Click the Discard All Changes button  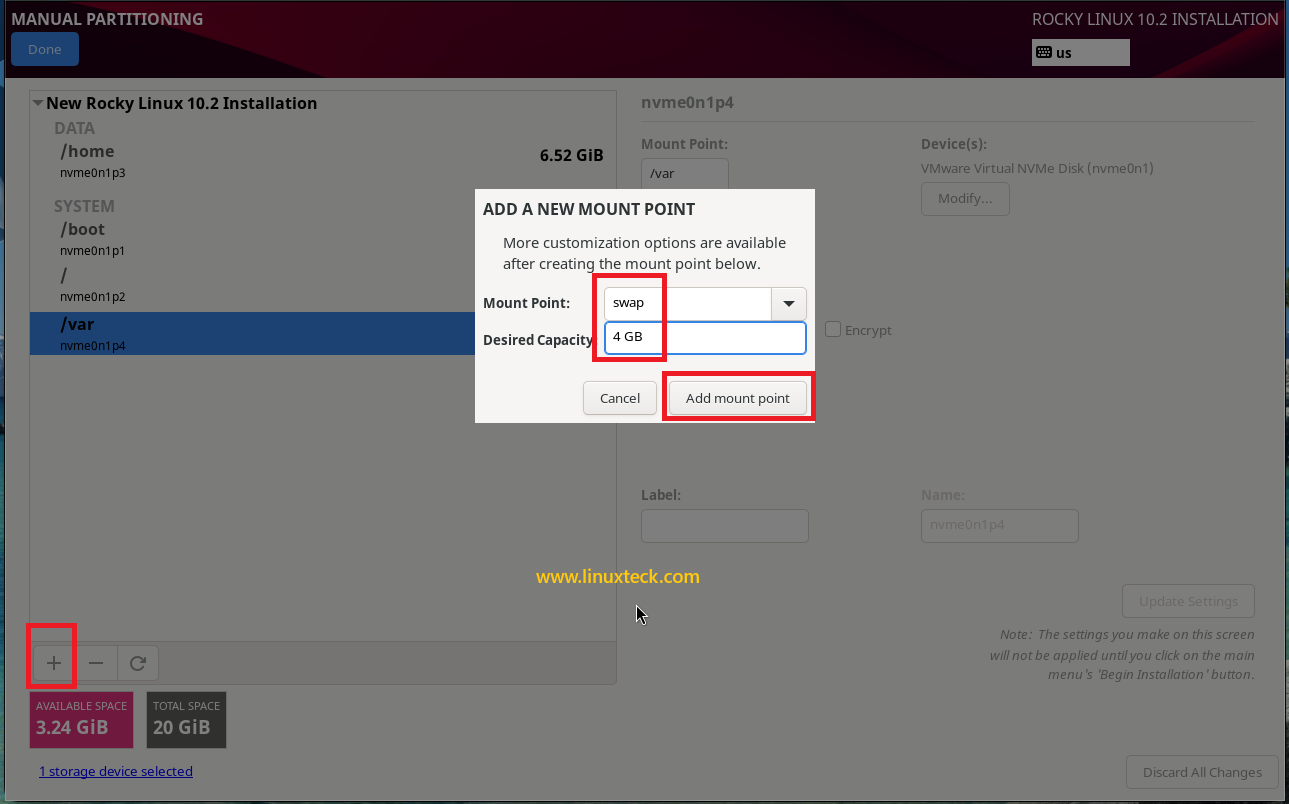click(x=1202, y=772)
